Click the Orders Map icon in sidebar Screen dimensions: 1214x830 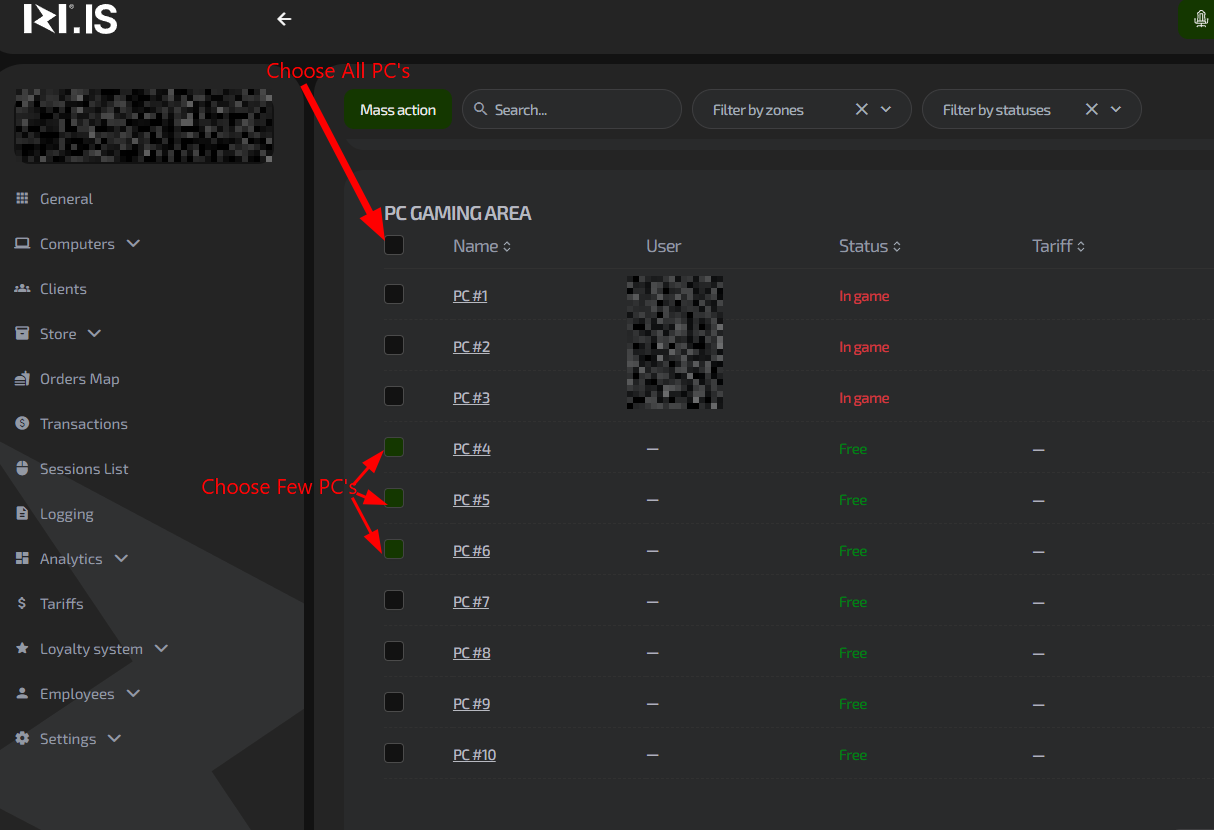click(x=22, y=379)
